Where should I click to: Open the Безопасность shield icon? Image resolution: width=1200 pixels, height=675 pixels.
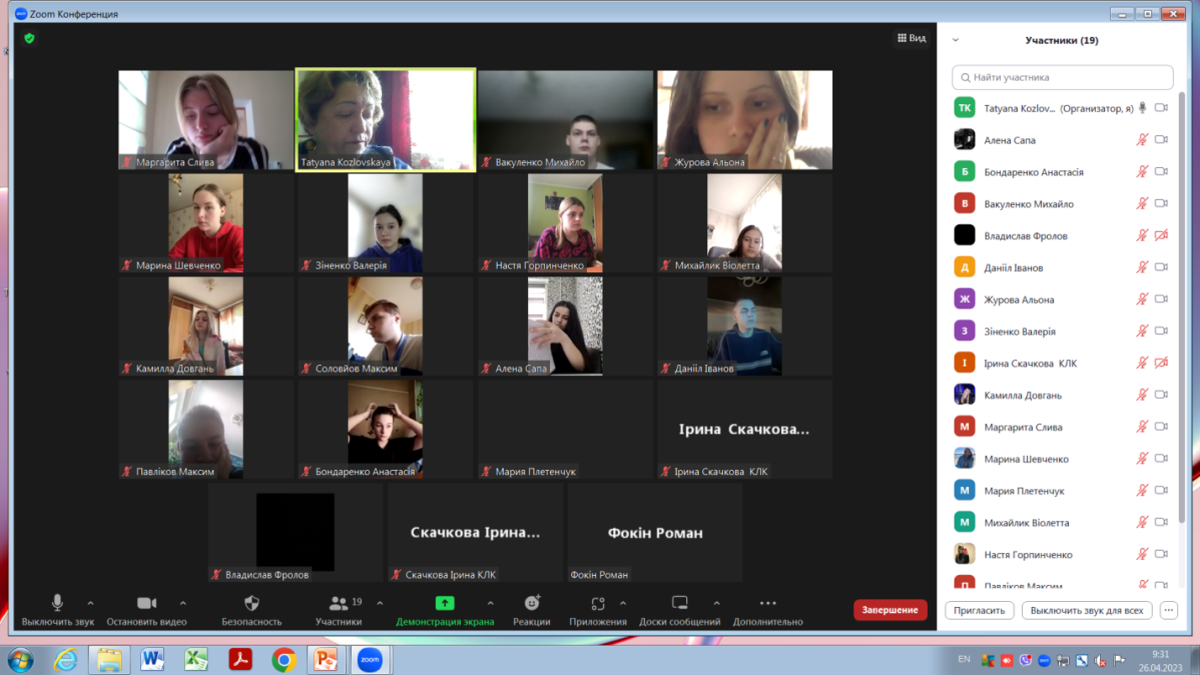(252, 603)
